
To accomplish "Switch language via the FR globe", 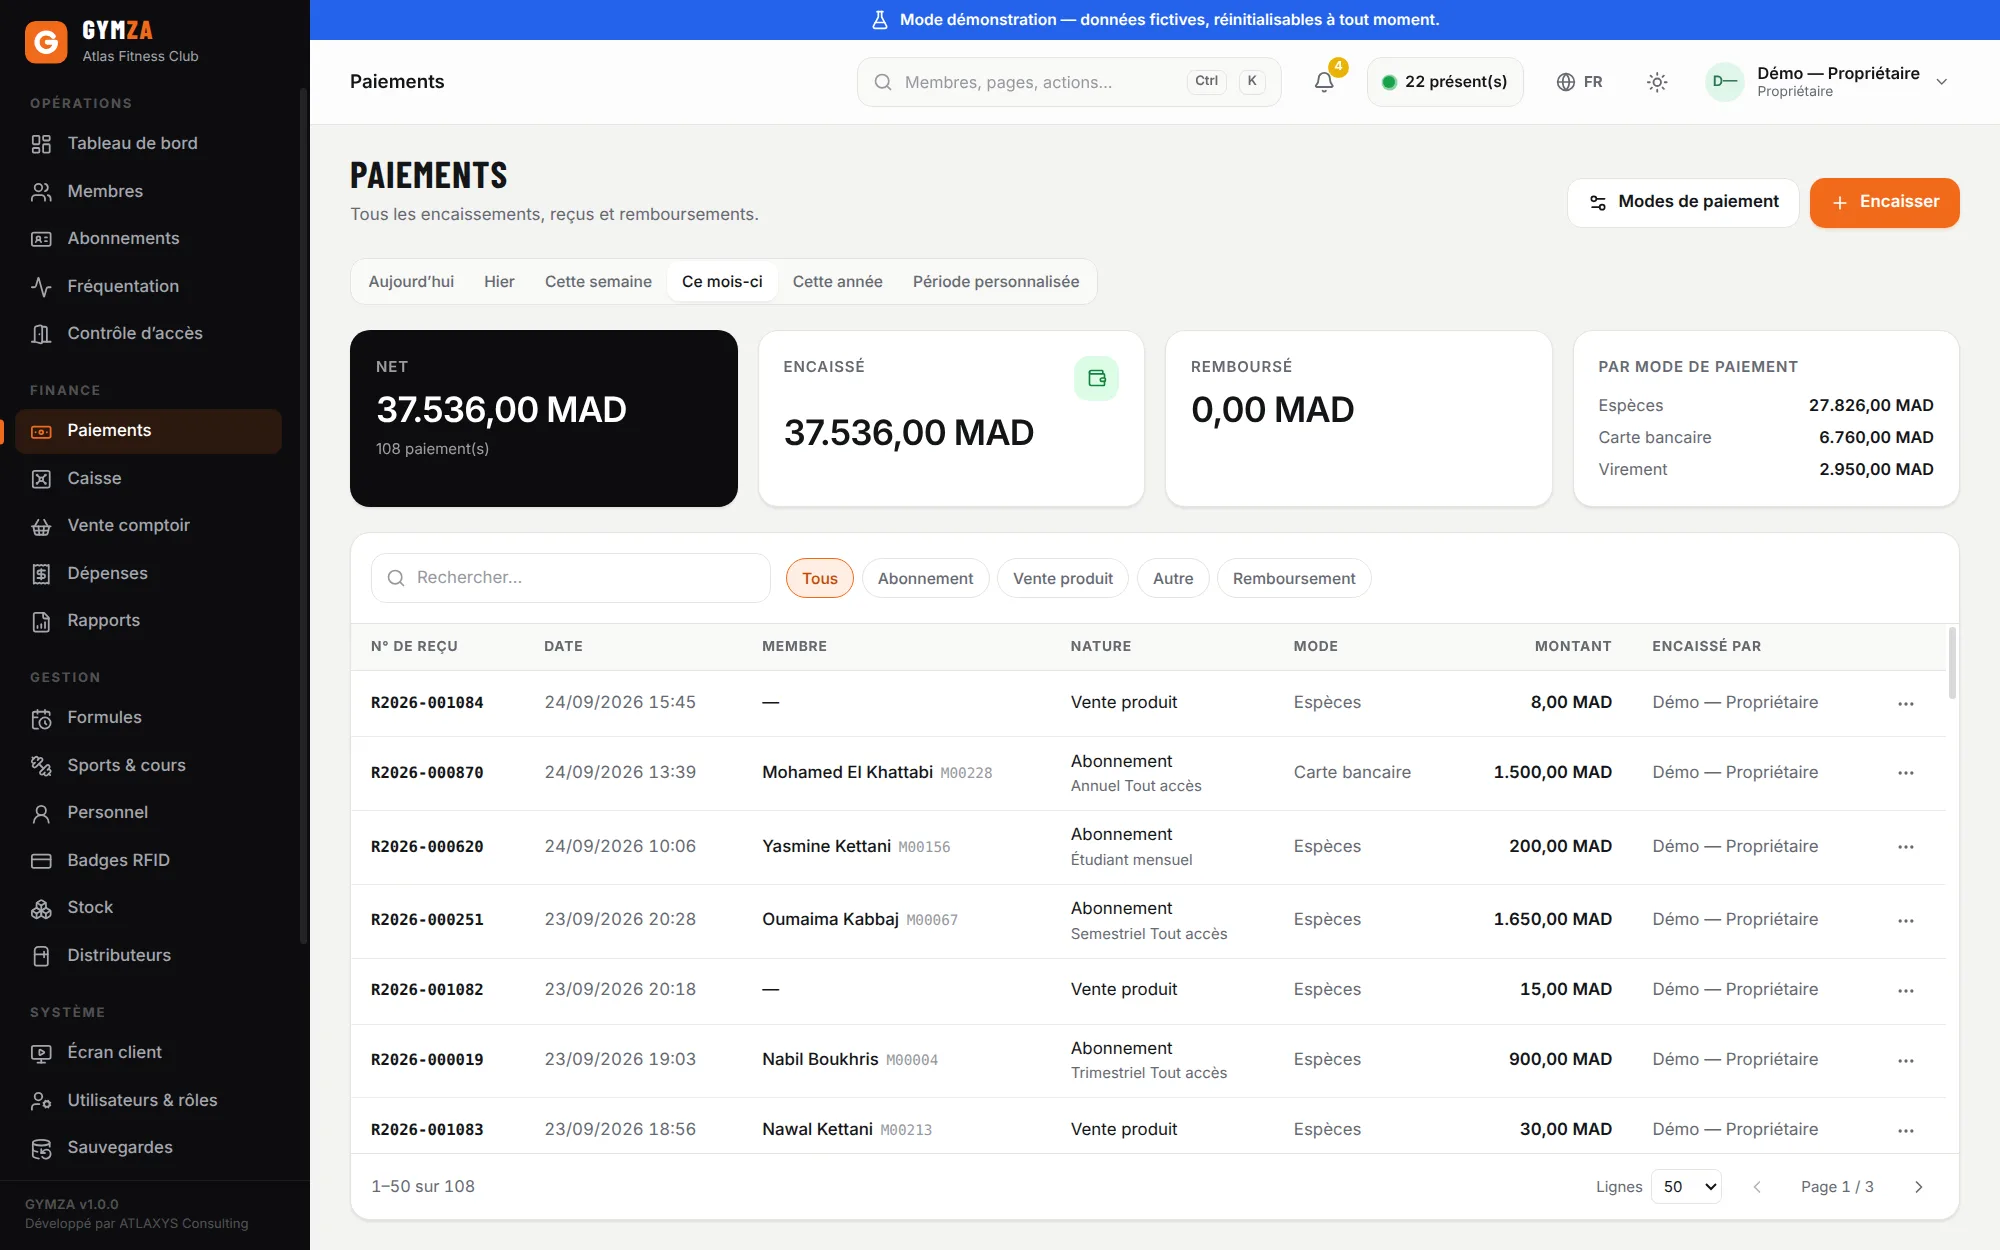I will pos(1580,82).
